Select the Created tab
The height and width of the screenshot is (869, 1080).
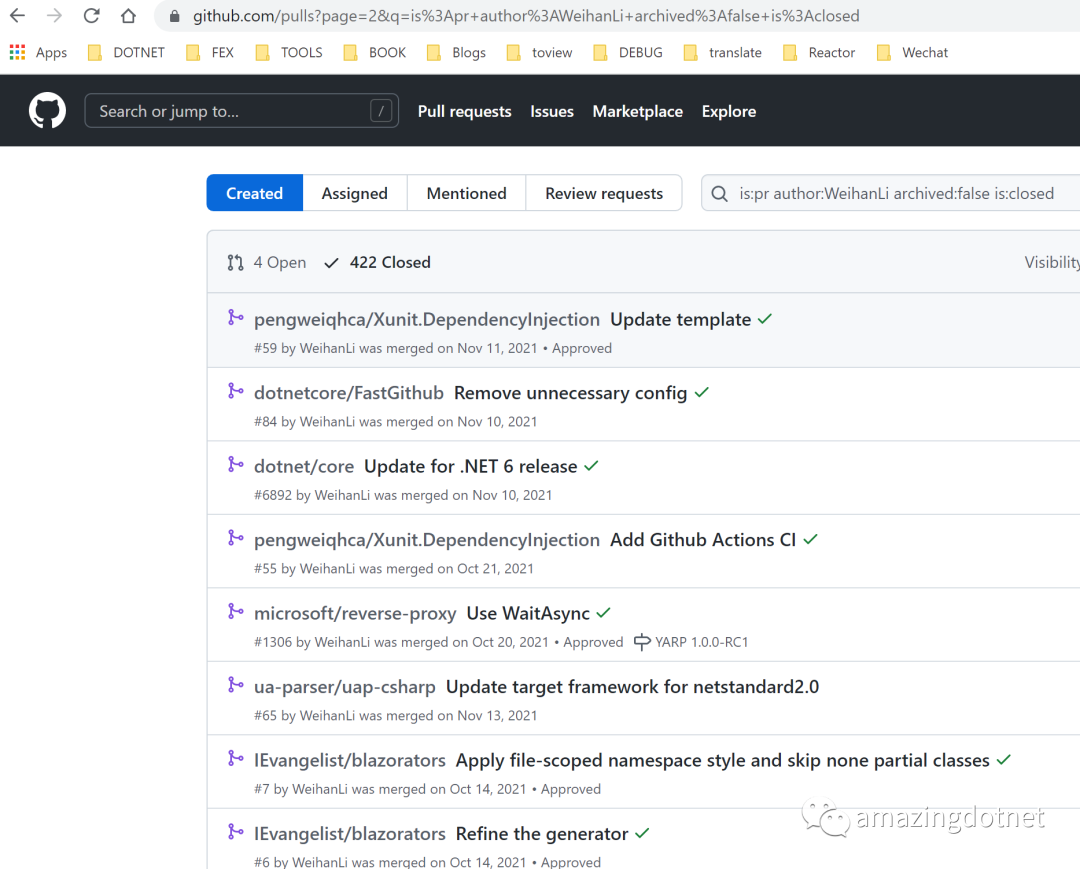tap(255, 193)
